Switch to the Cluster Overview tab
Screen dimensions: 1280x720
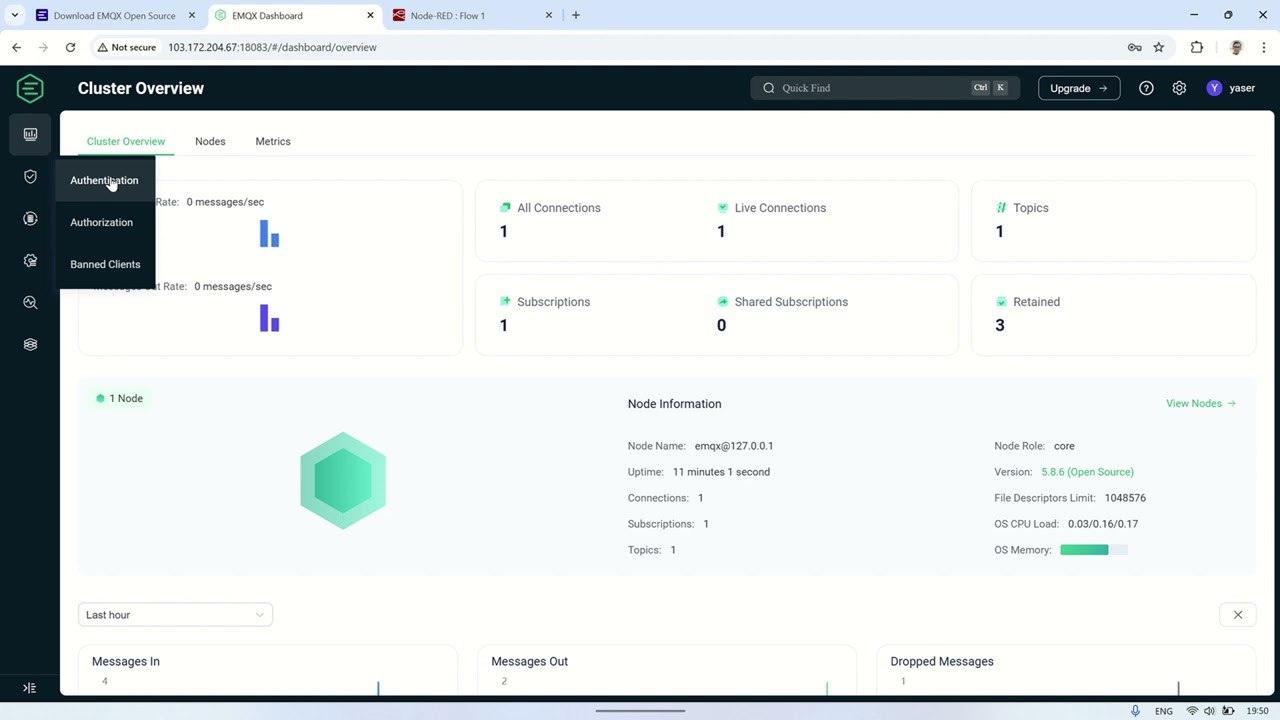(x=126, y=141)
